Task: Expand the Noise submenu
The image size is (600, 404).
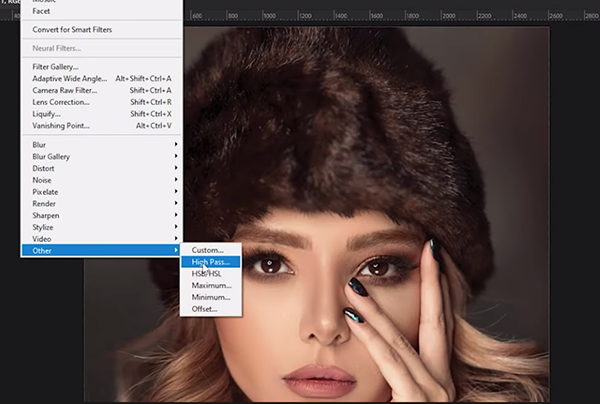Action: click(x=101, y=180)
